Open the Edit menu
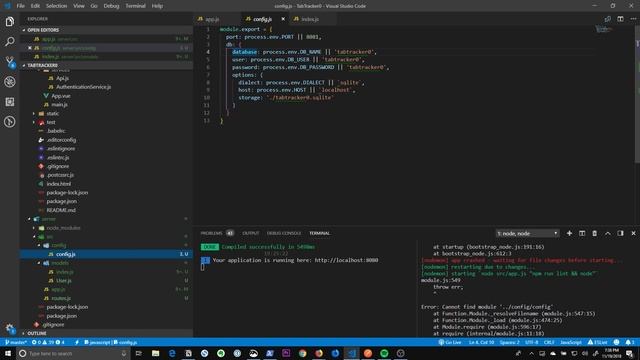Image resolution: width=640 pixels, height=360 pixels. click(x=35, y=6)
